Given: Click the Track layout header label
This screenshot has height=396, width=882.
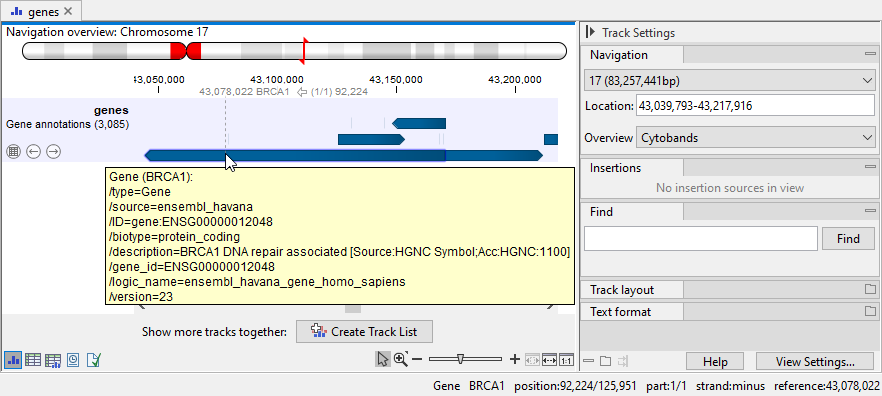Looking at the screenshot, I should click(x=622, y=290).
